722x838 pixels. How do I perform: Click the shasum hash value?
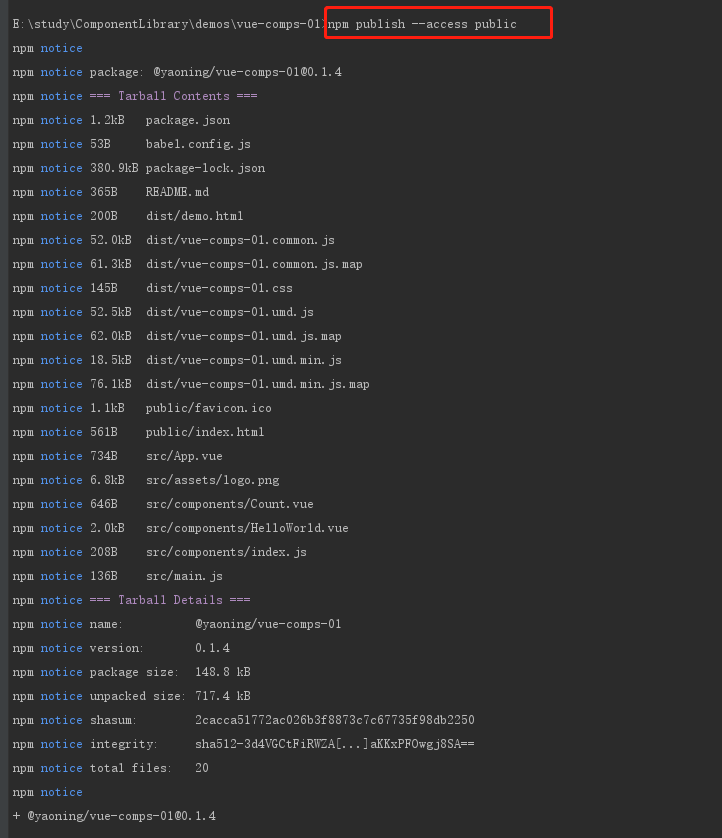[335, 720]
